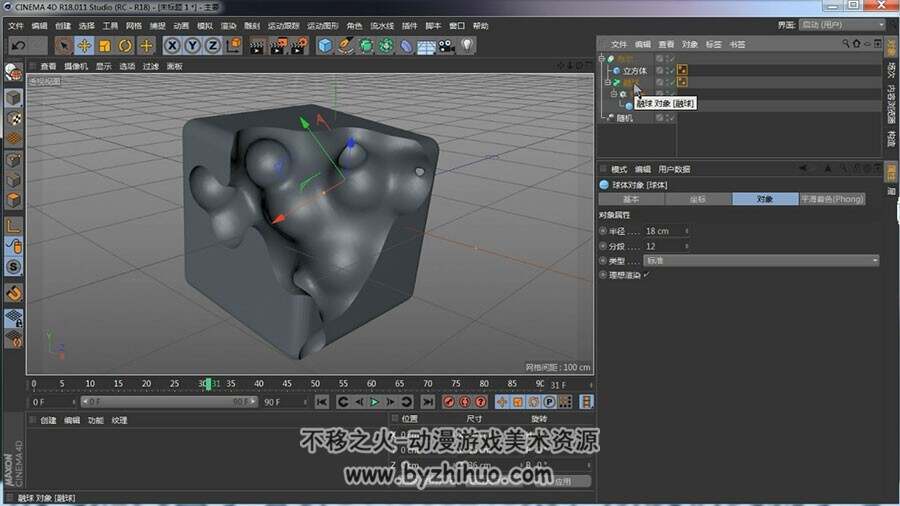Image resolution: width=900 pixels, height=506 pixels.
Task: Toggle autokeying button
Action: [x=465, y=402]
